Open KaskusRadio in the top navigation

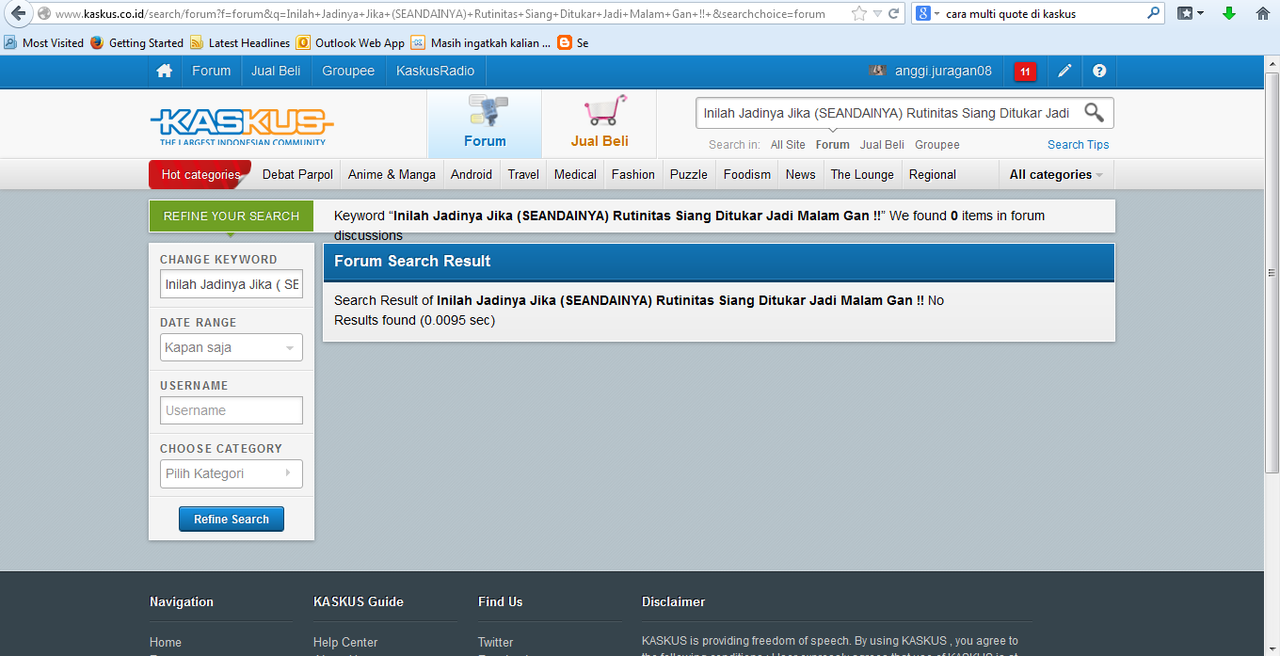[x=436, y=71]
